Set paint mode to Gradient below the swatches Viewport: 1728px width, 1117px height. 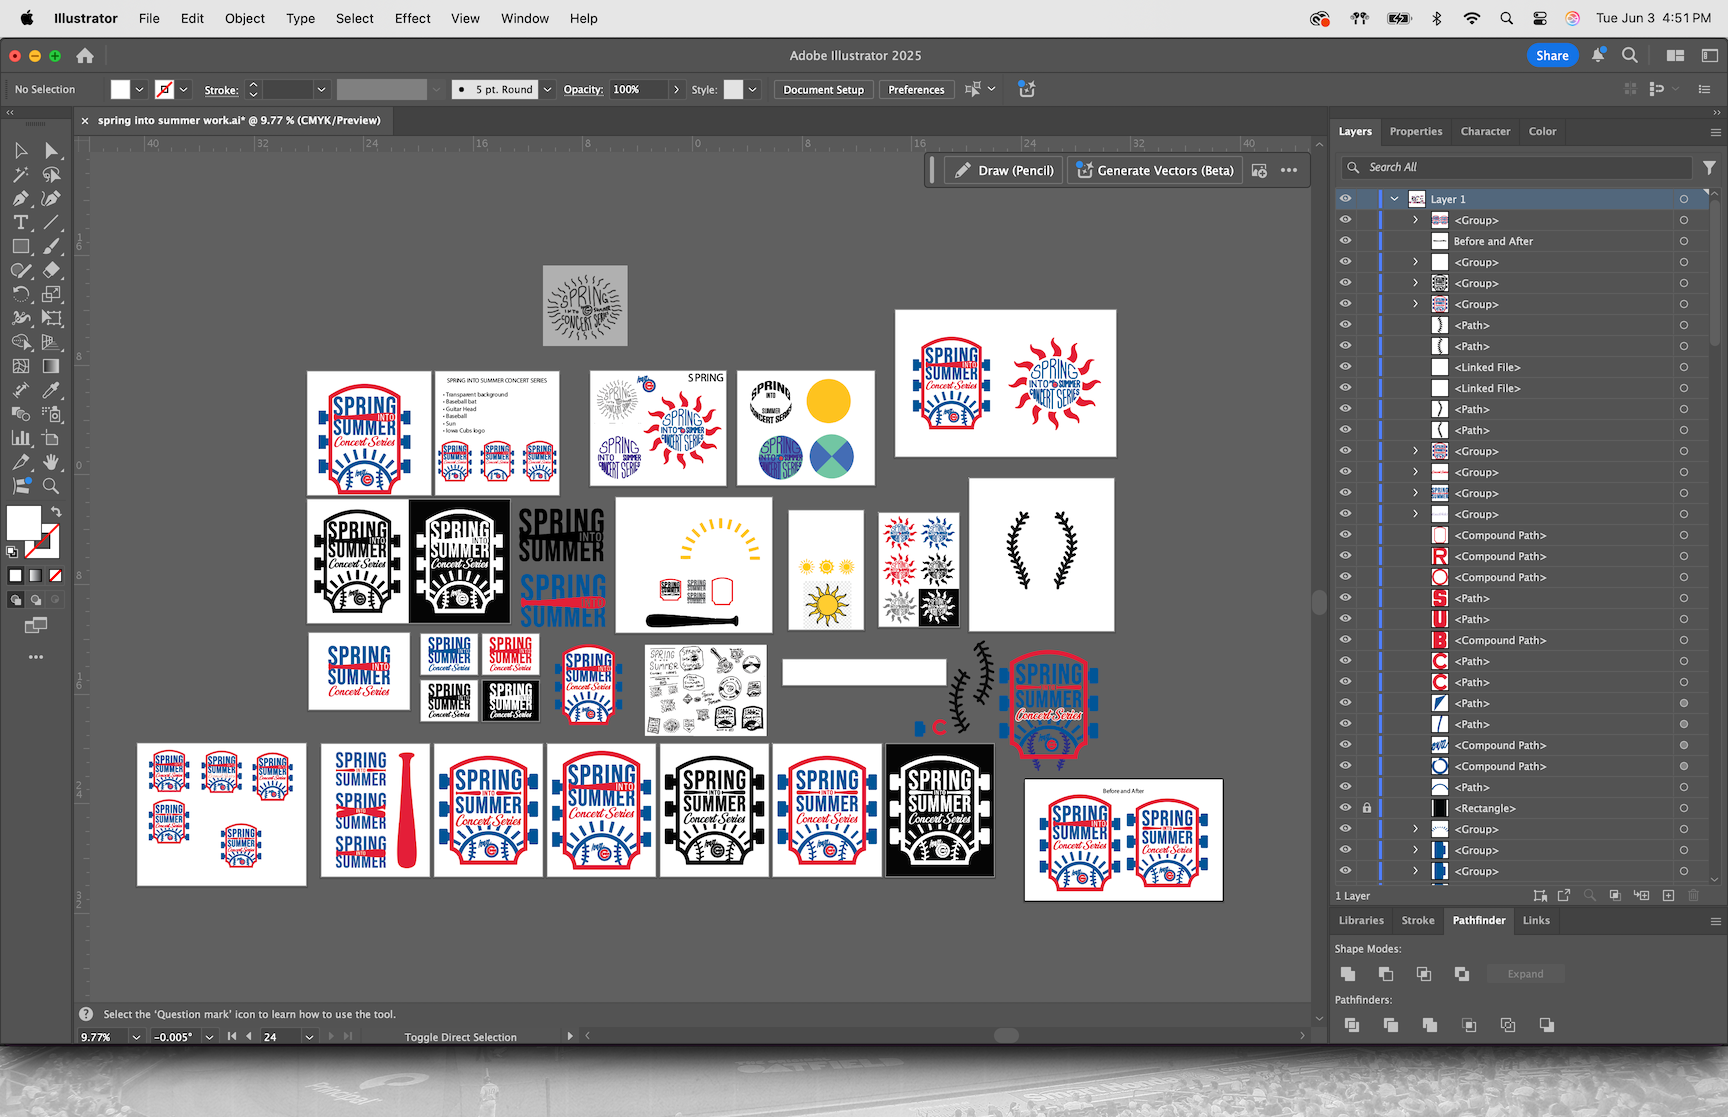tap(35, 576)
